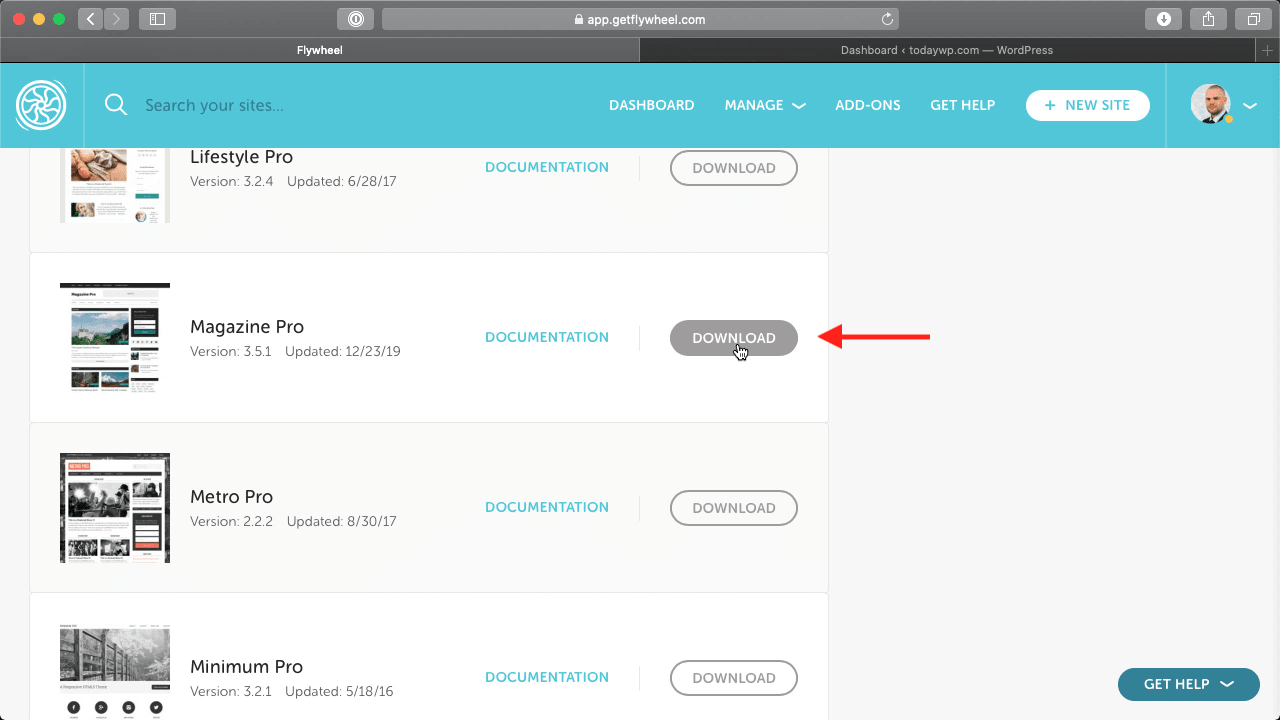
Task: Click the Flywheel logo icon
Action: click(41, 105)
